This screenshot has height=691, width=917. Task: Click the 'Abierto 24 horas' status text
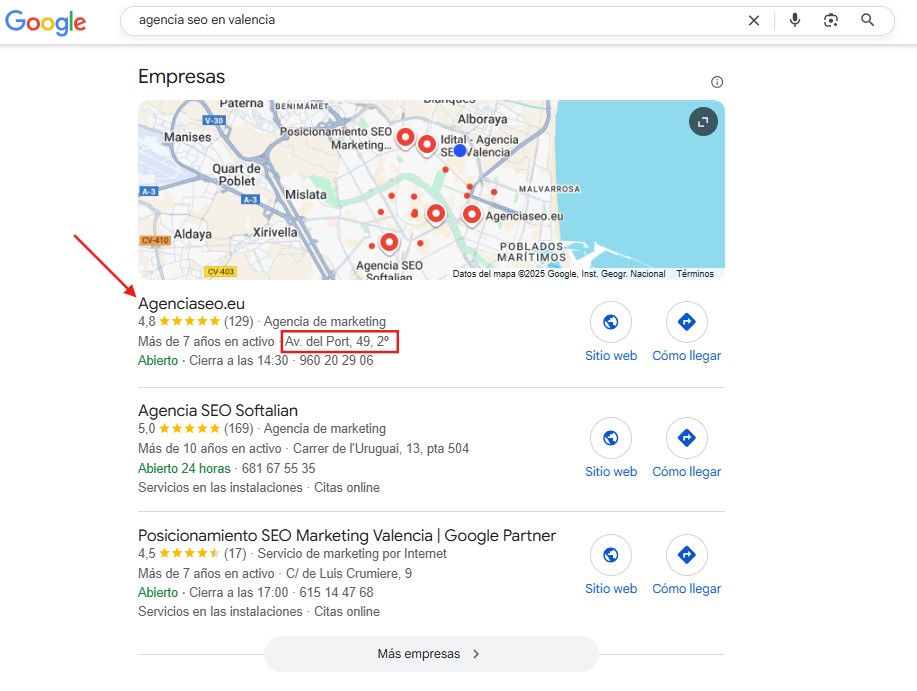pos(184,468)
